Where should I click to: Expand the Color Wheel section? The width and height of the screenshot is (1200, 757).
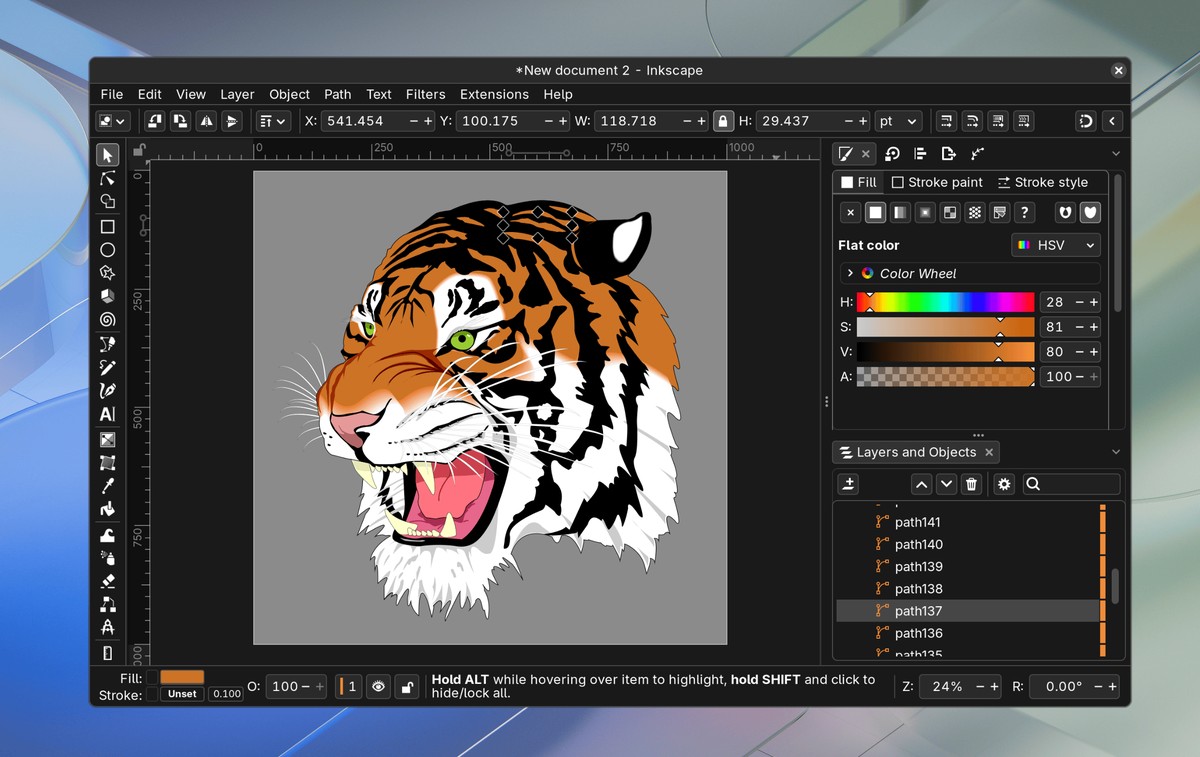tap(850, 273)
